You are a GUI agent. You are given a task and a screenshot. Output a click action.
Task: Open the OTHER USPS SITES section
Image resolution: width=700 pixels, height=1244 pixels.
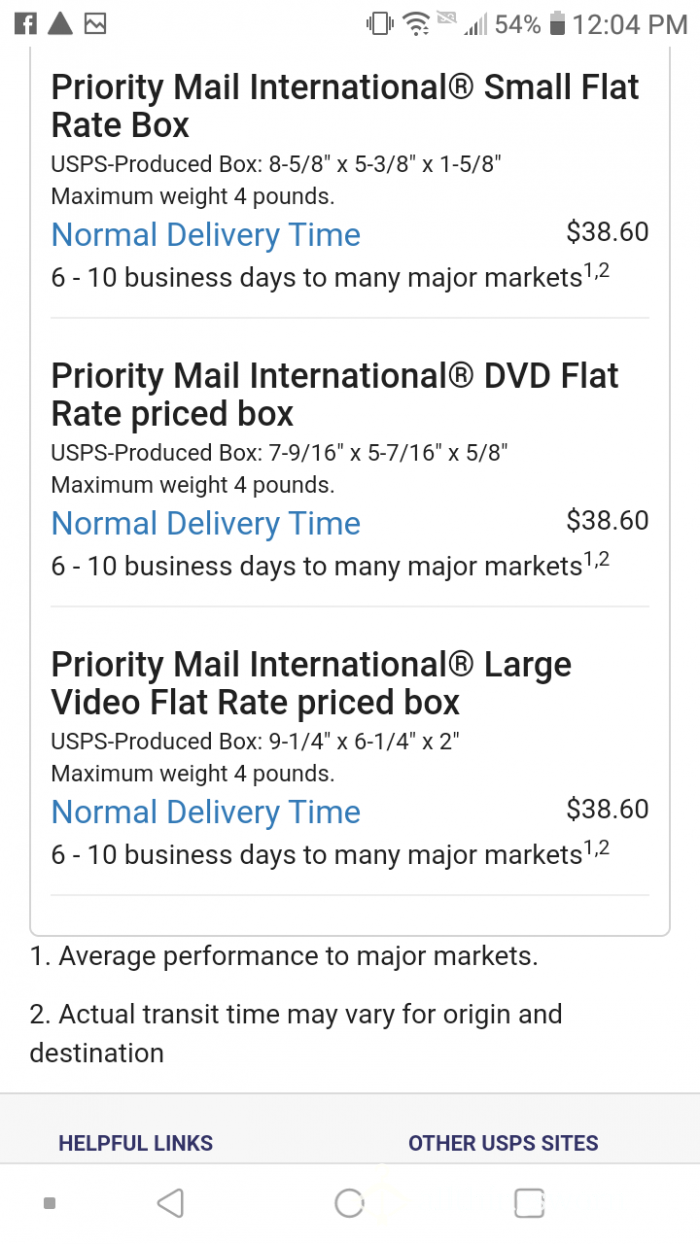click(x=503, y=1143)
